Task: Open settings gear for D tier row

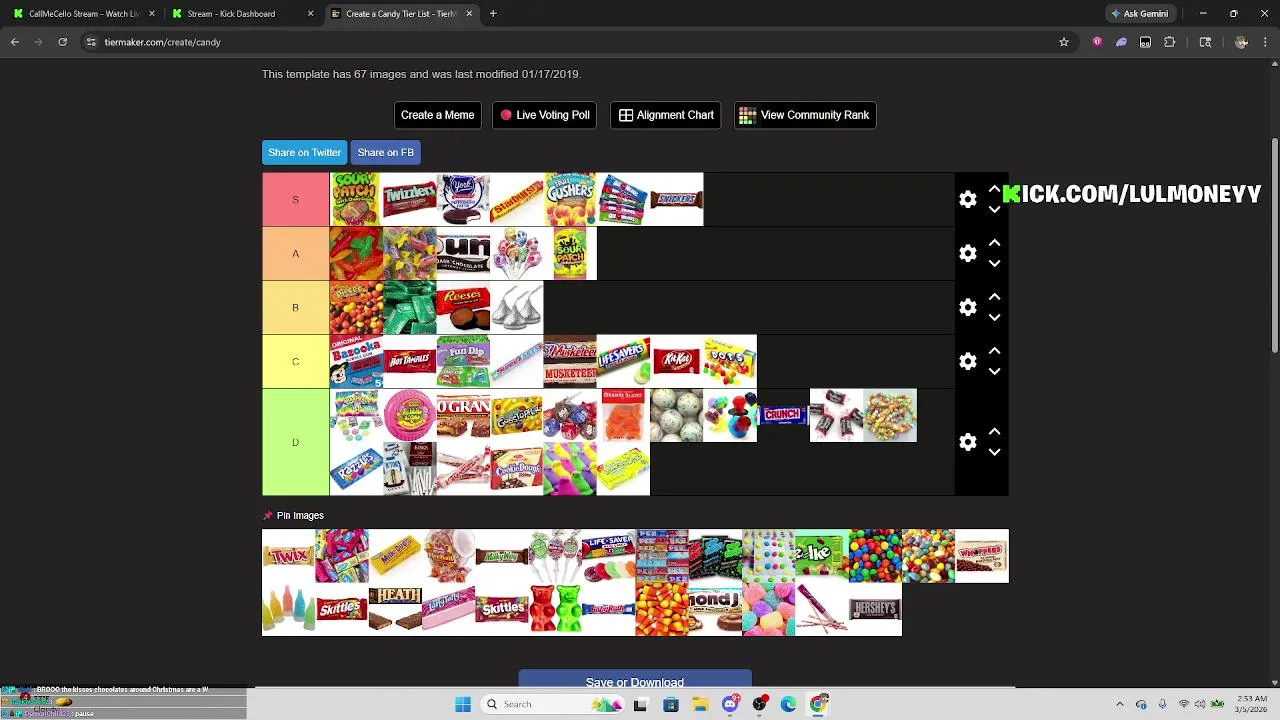Action: coord(967,442)
